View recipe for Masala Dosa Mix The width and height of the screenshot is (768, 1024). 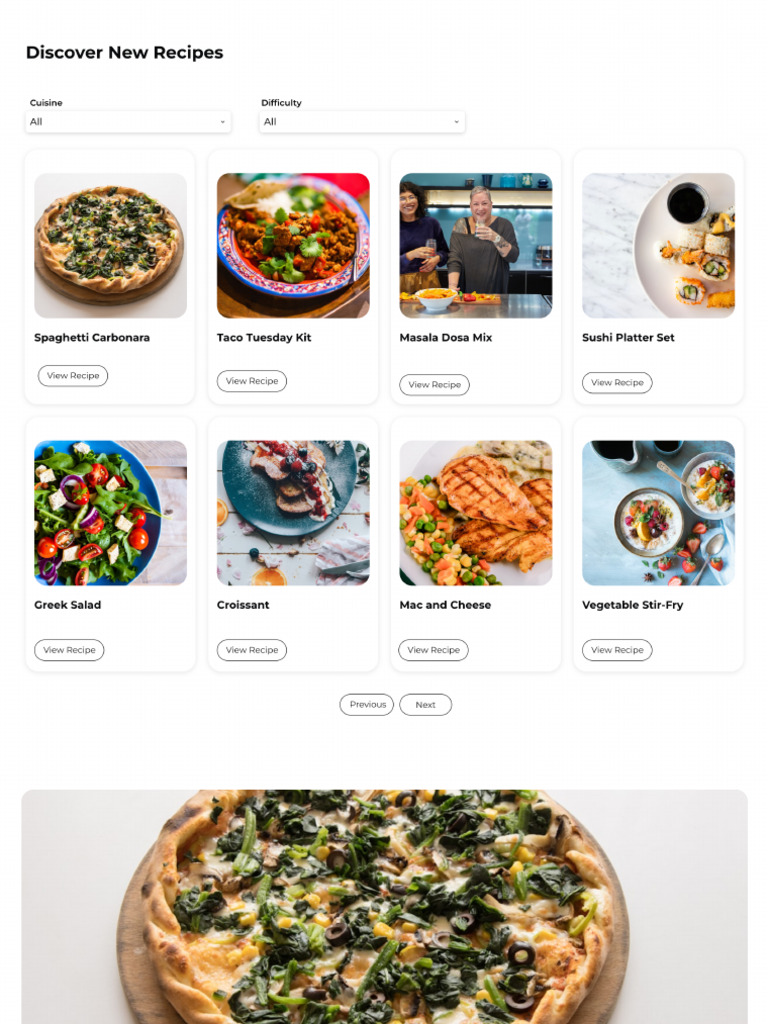tap(434, 385)
